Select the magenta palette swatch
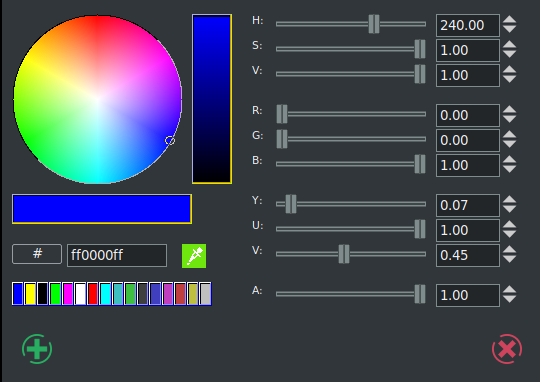 (x=68, y=293)
